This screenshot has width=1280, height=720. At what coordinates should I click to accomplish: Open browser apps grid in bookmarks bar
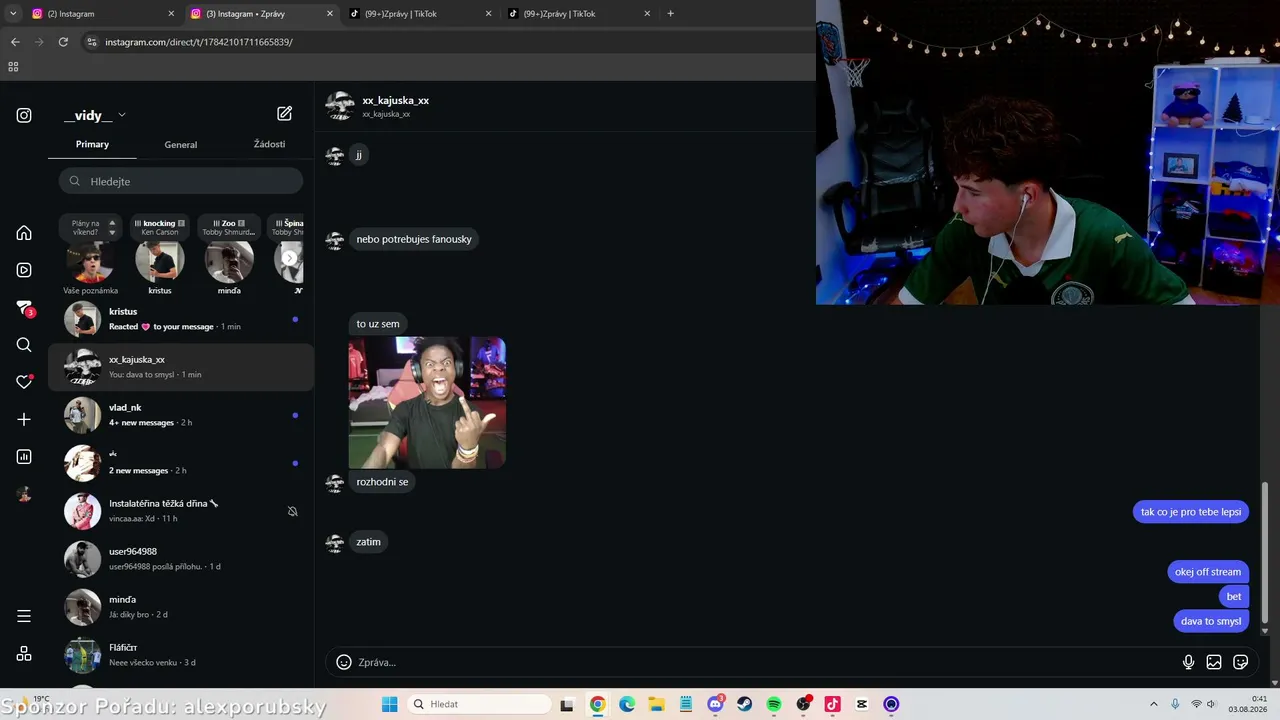[13, 67]
